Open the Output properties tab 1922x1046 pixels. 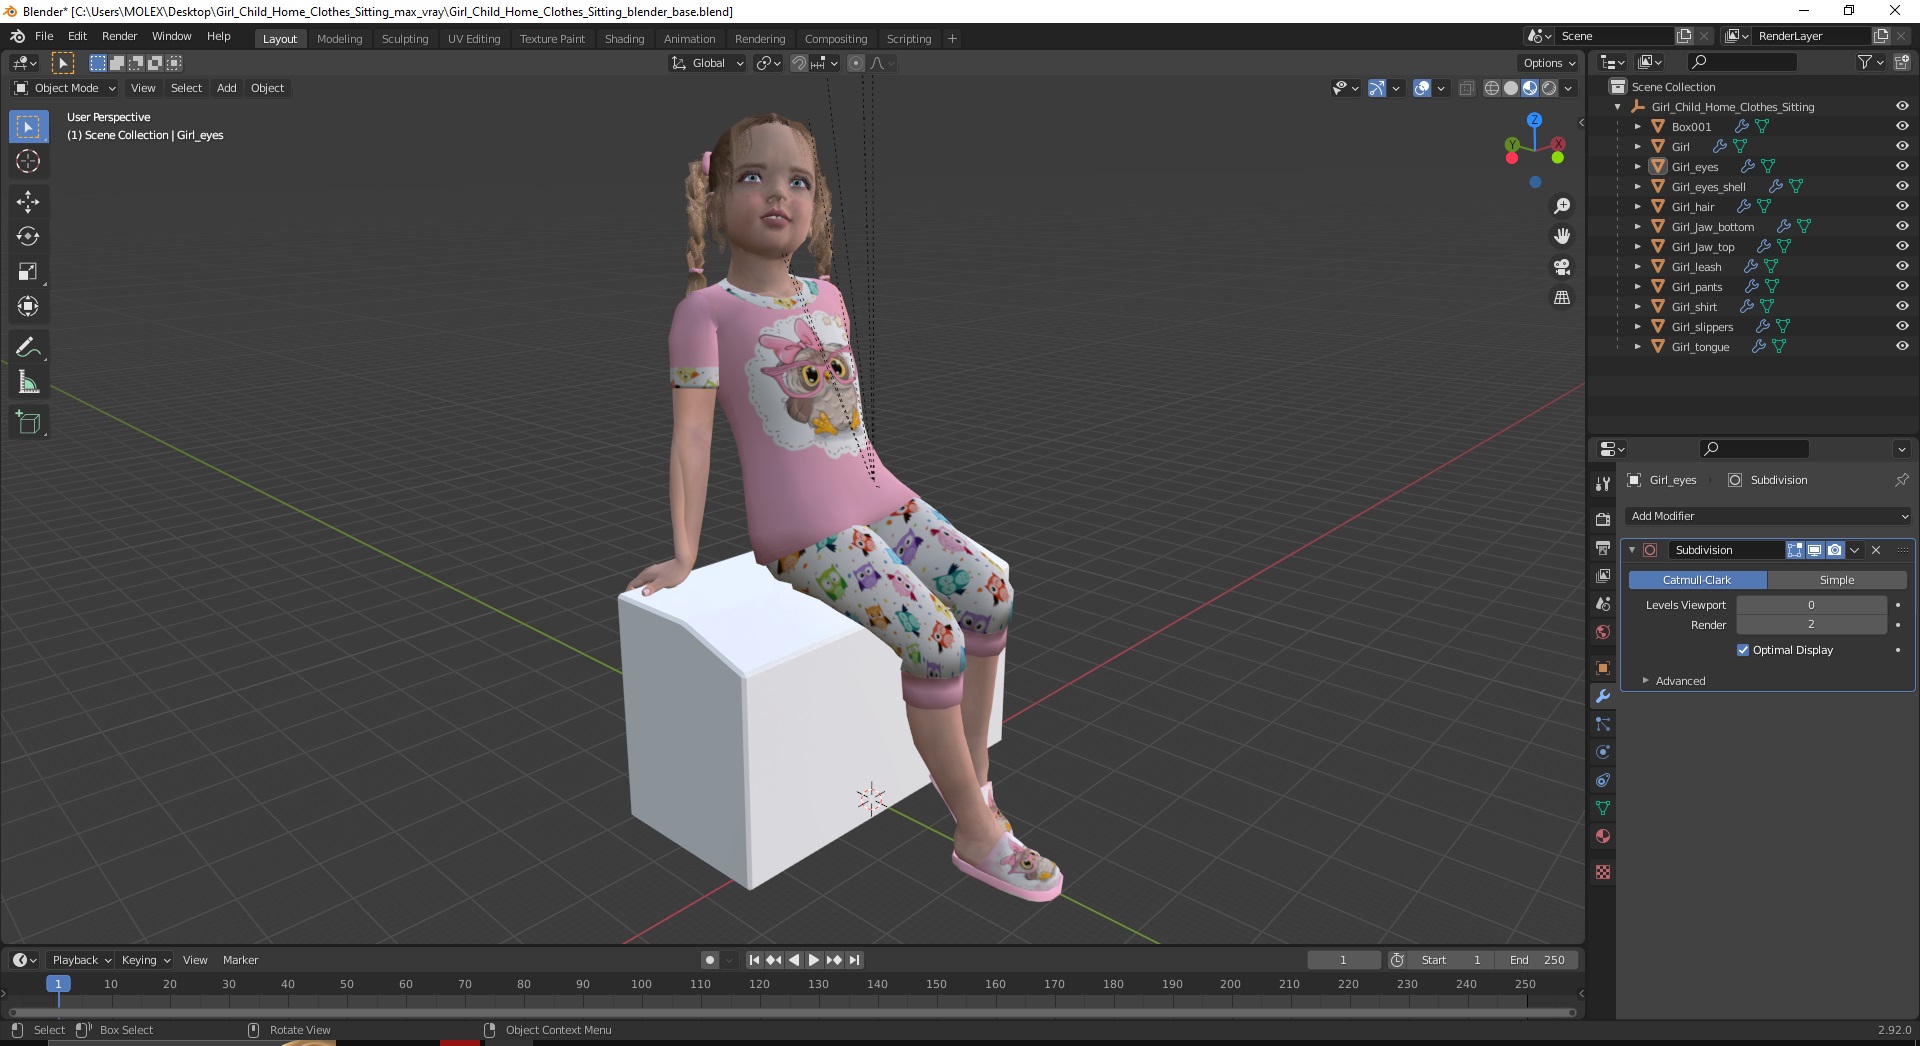coord(1603,548)
